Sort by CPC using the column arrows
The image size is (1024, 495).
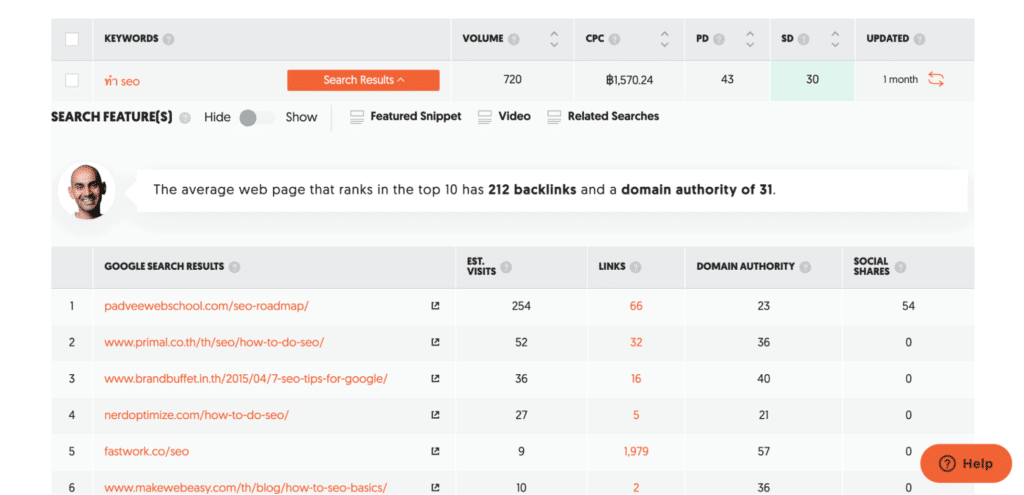pos(665,40)
